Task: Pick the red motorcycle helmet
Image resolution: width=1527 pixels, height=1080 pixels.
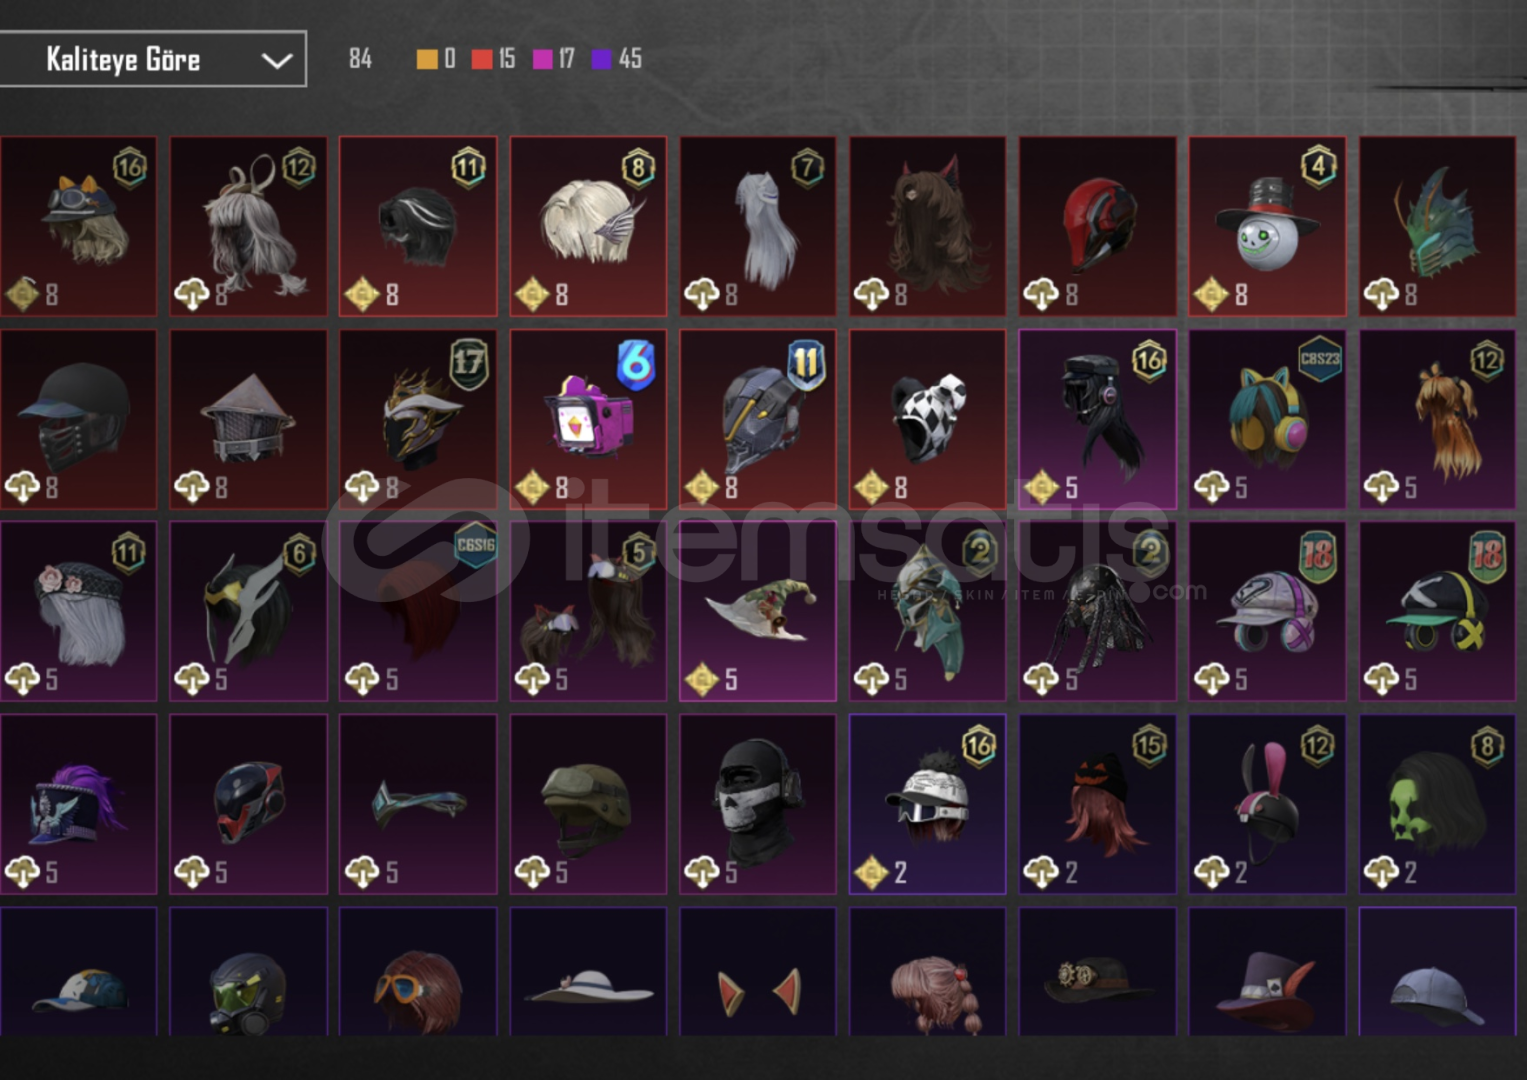Action: [1097, 226]
